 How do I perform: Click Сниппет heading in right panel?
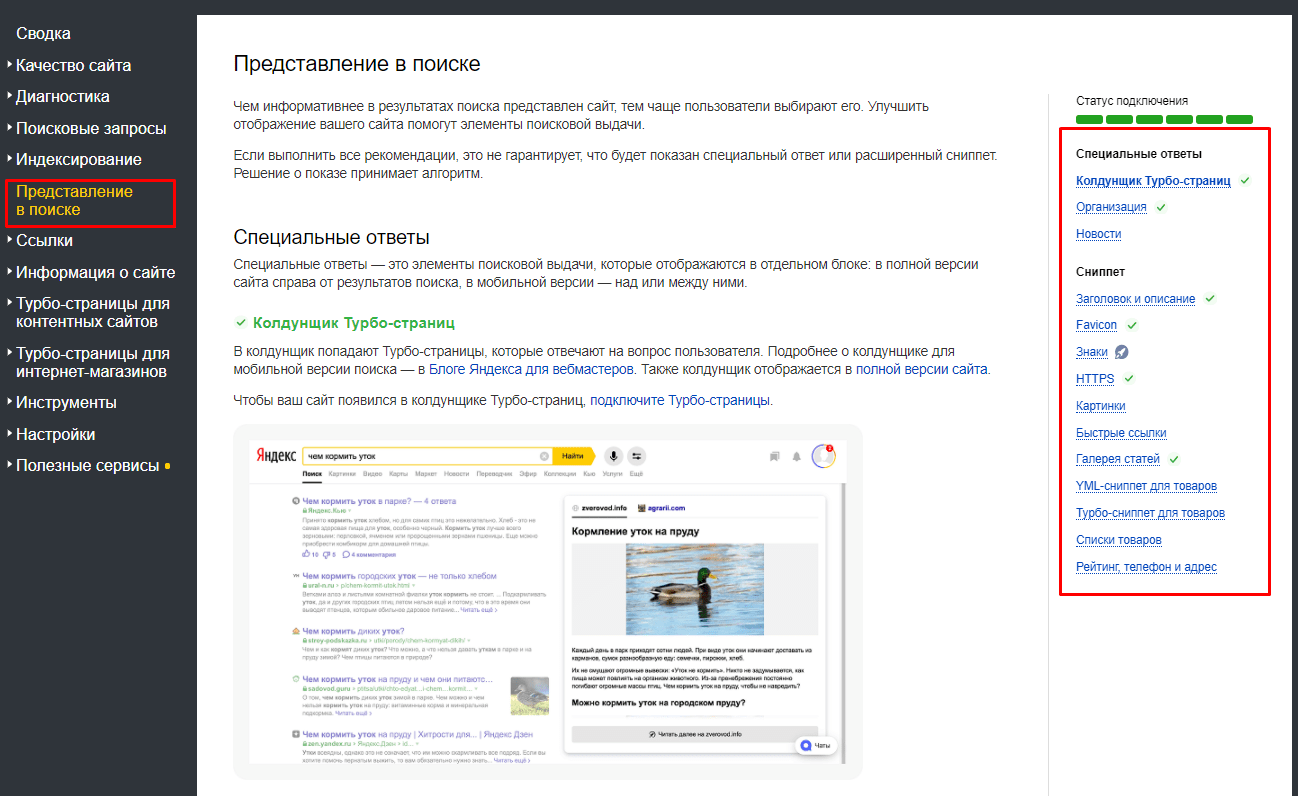[1100, 272]
